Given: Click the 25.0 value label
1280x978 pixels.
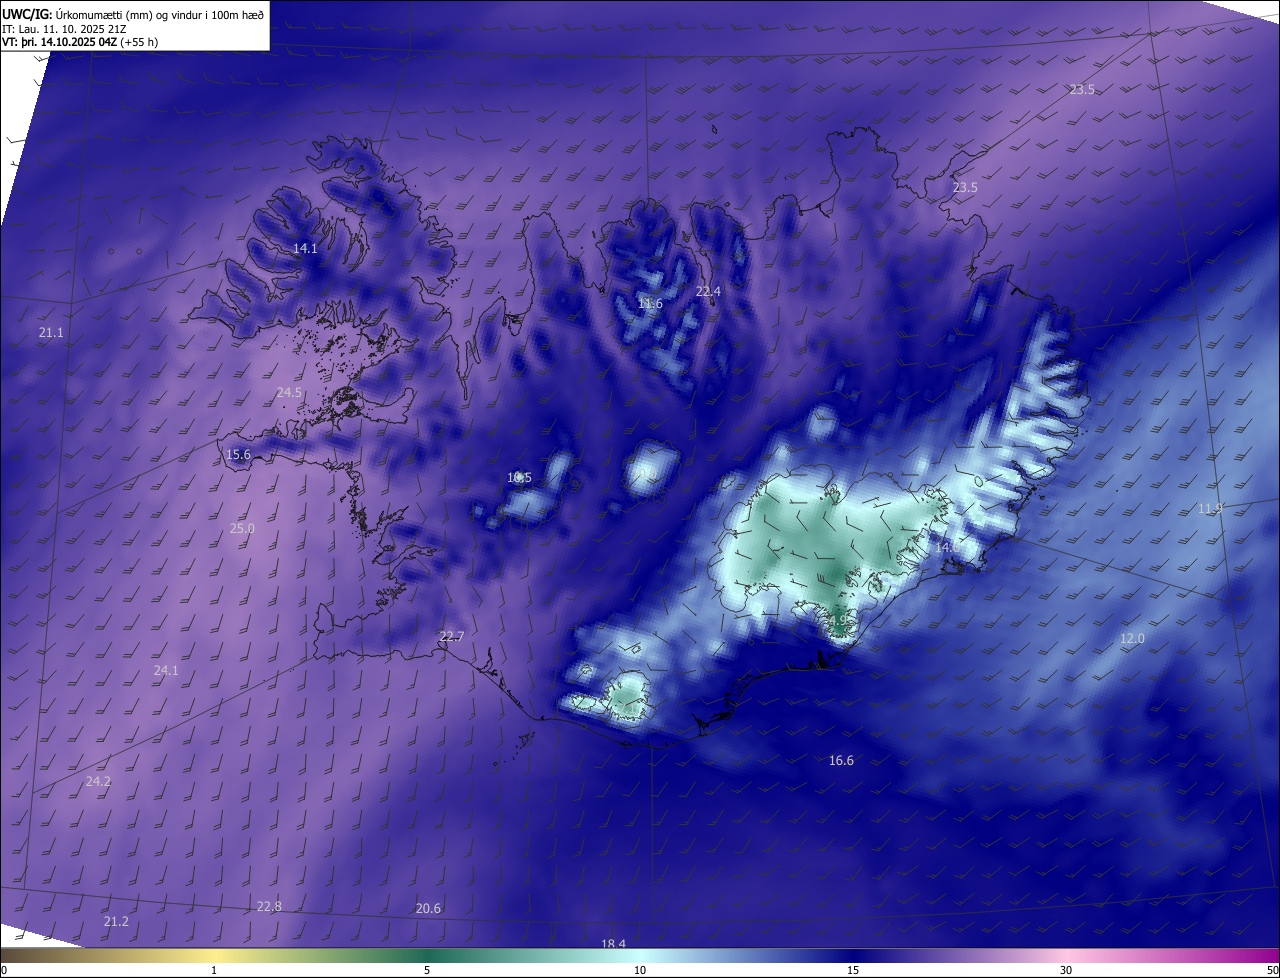Looking at the screenshot, I should pyautogui.click(x=242, y=528).
